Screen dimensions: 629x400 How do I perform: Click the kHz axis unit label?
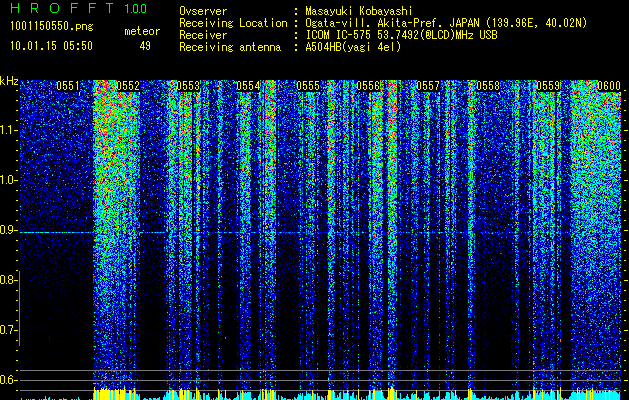click(9, 81)
